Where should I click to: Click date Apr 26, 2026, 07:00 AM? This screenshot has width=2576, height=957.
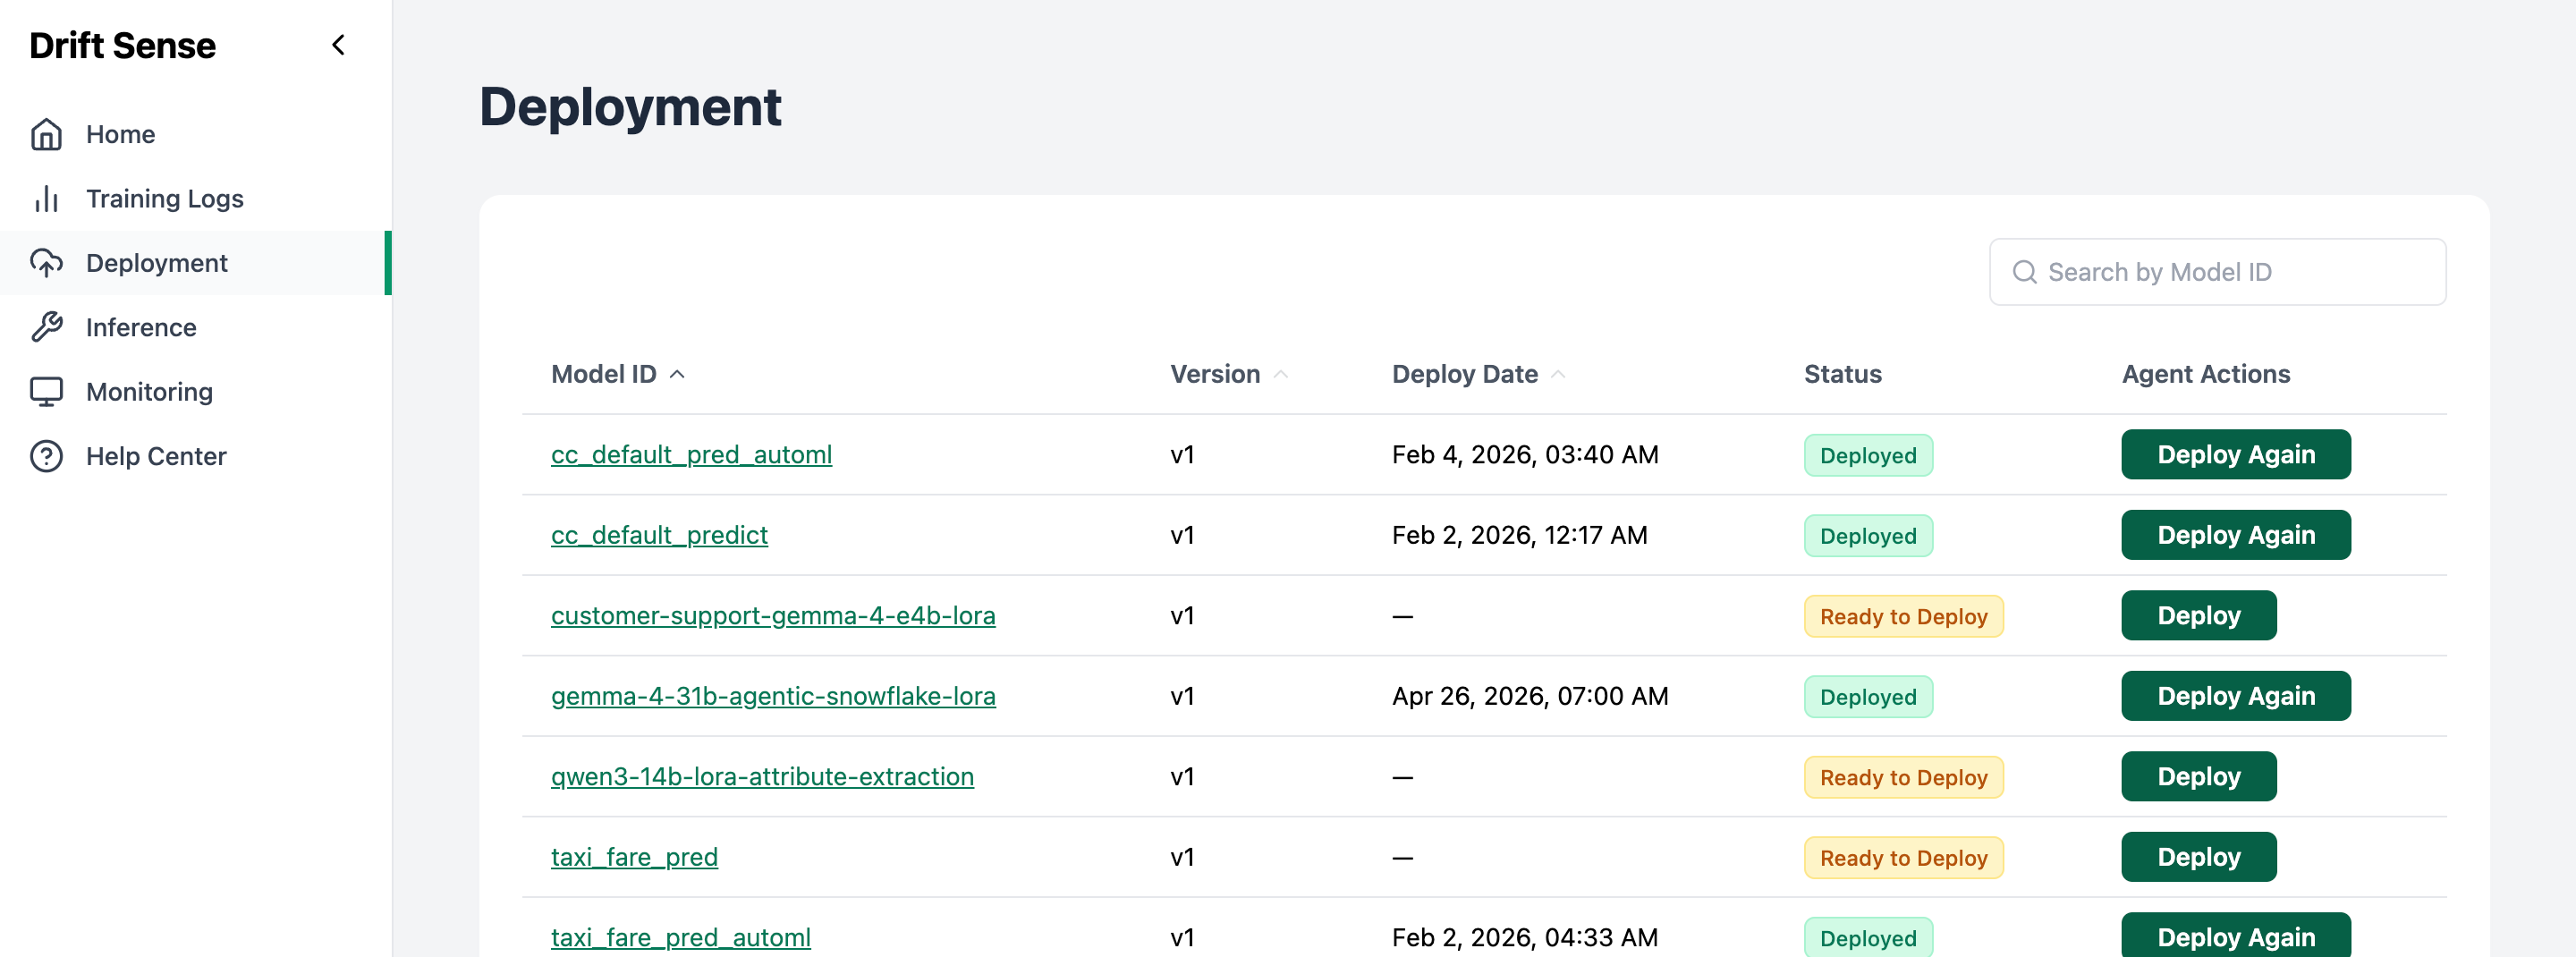tap(1530, 696)
